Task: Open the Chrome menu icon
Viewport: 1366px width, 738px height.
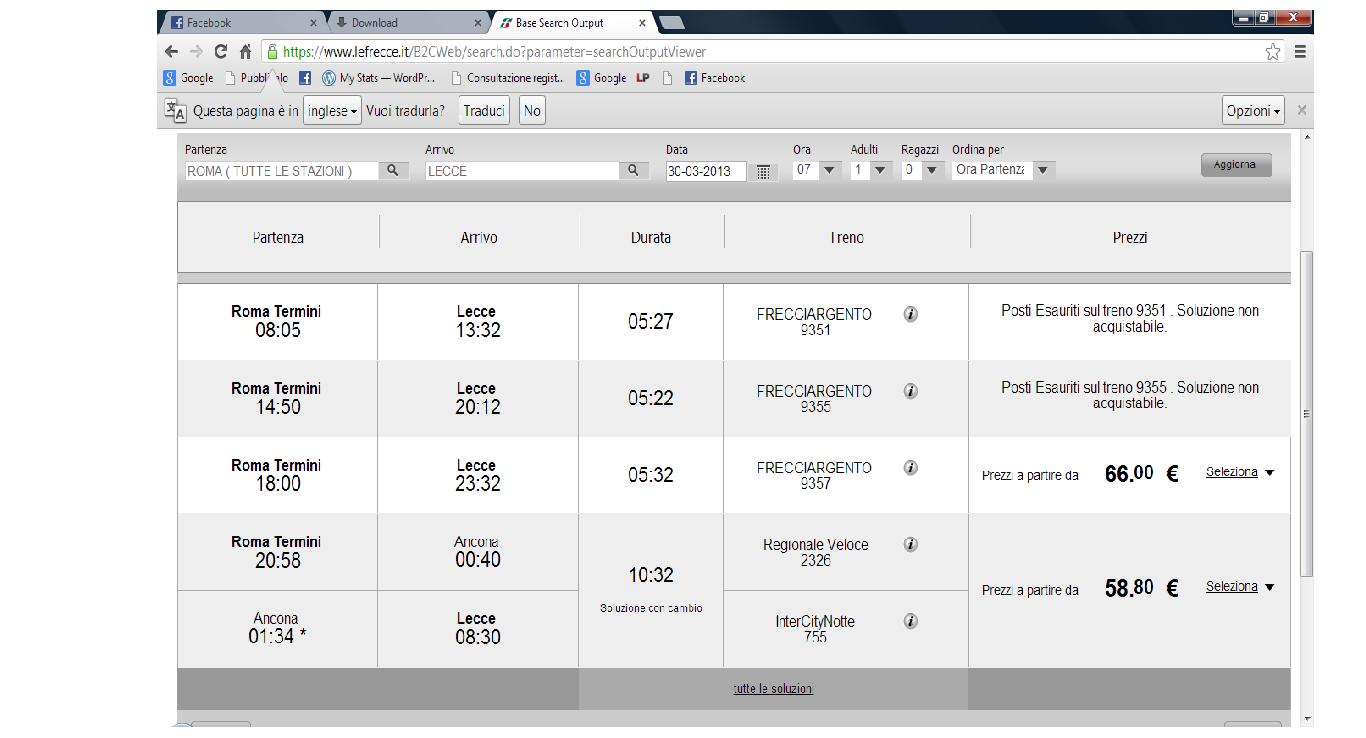Action: click(1300, 52)
